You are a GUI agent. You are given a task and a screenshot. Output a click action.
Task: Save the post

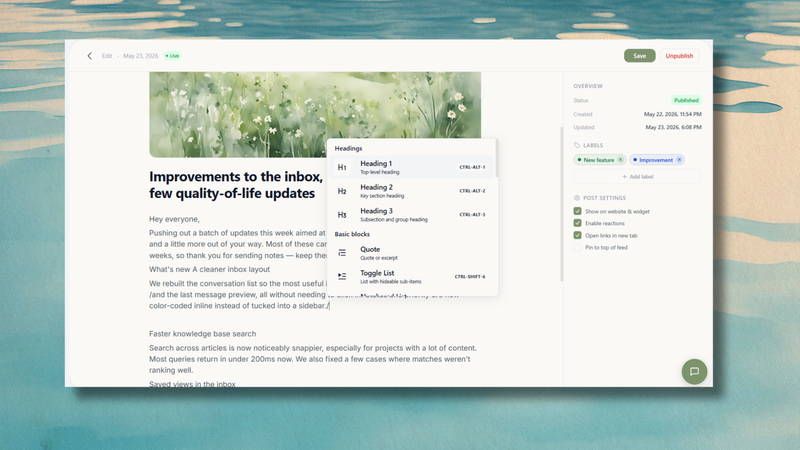639,56
